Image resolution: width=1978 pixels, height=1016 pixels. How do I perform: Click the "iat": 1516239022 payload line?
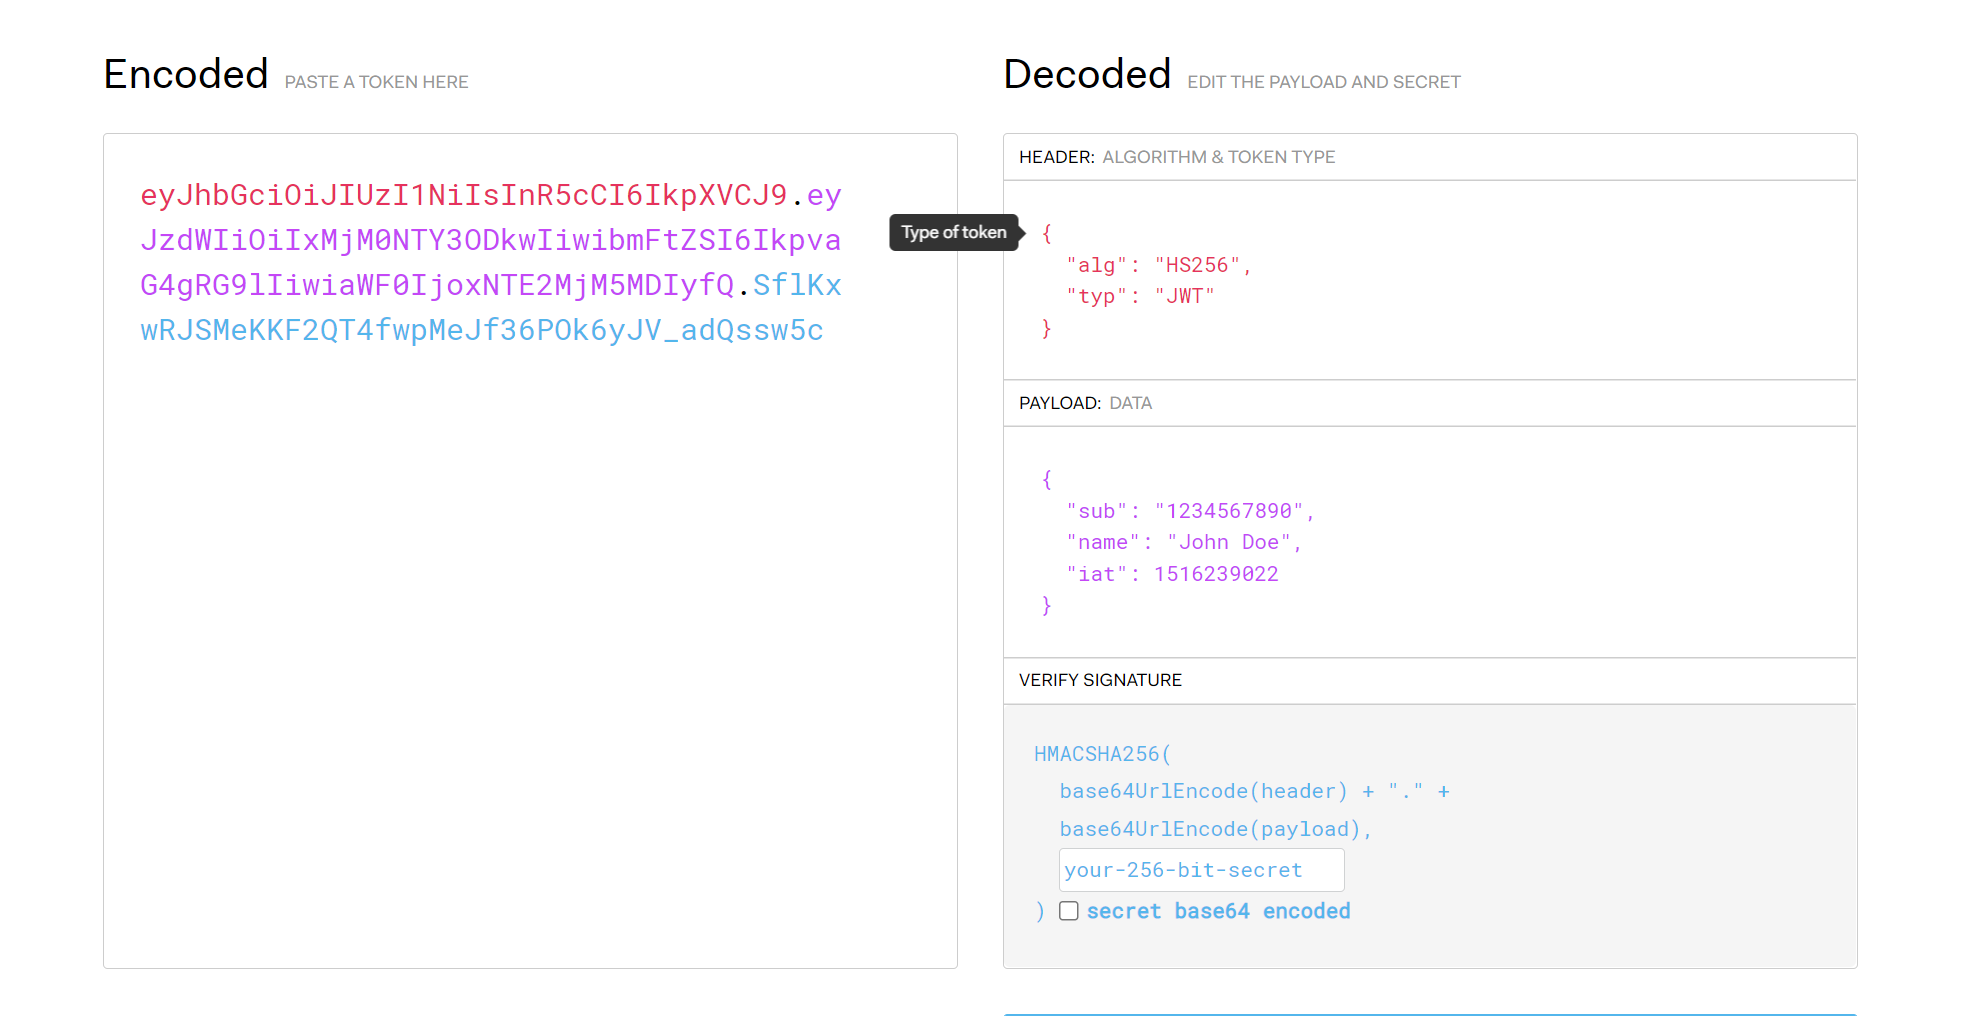[1172, 574]
